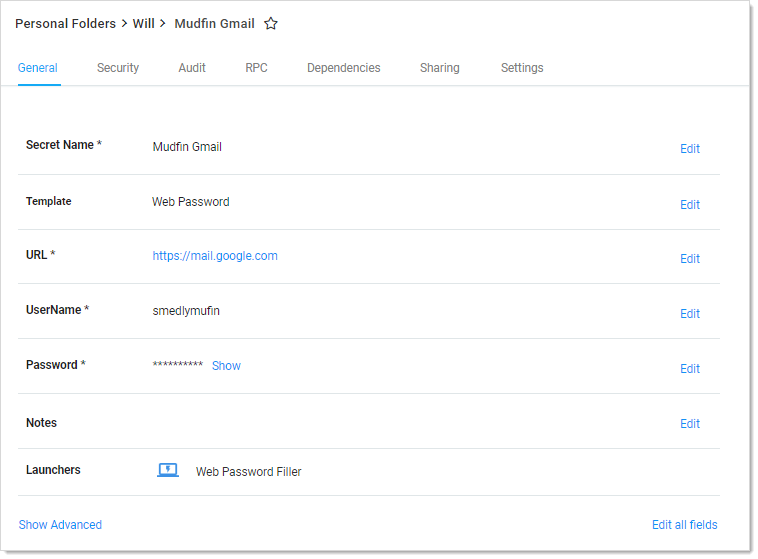
Task: Expand Show Advanced section
Action: [60, 525]
